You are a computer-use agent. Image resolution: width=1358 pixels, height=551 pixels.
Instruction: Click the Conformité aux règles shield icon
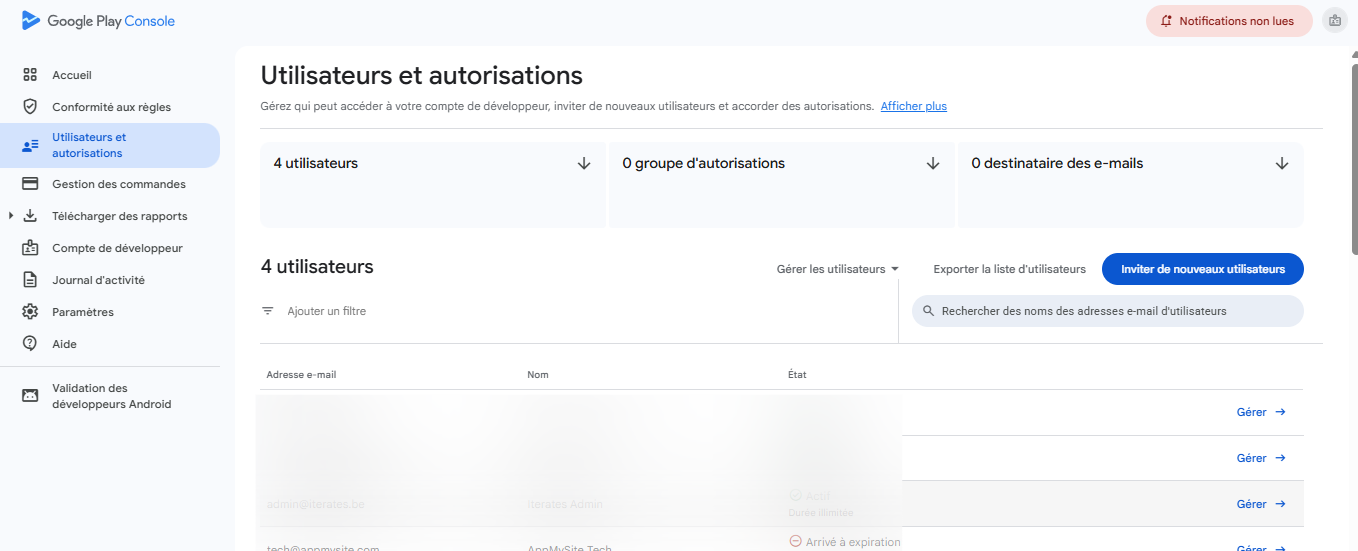pos(30,107)
